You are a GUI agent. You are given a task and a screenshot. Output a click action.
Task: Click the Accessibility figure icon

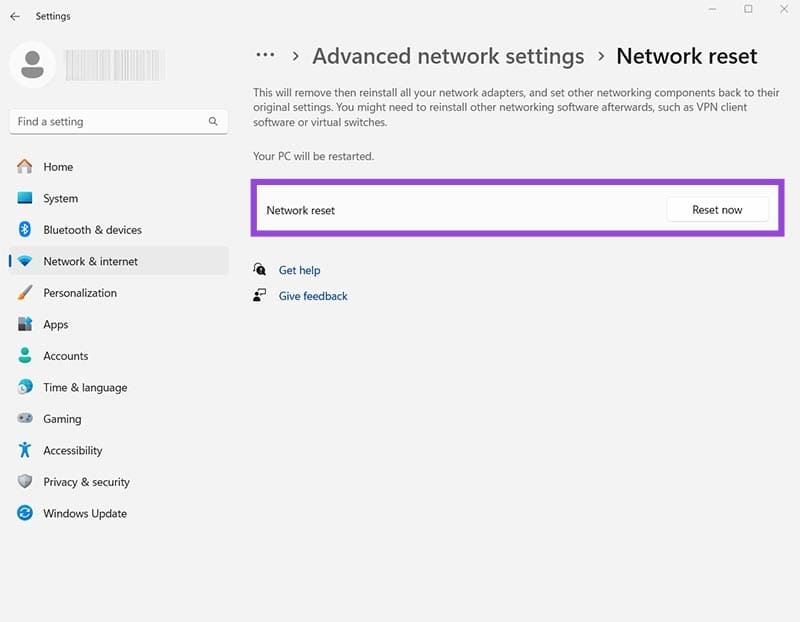pos(24,450)
